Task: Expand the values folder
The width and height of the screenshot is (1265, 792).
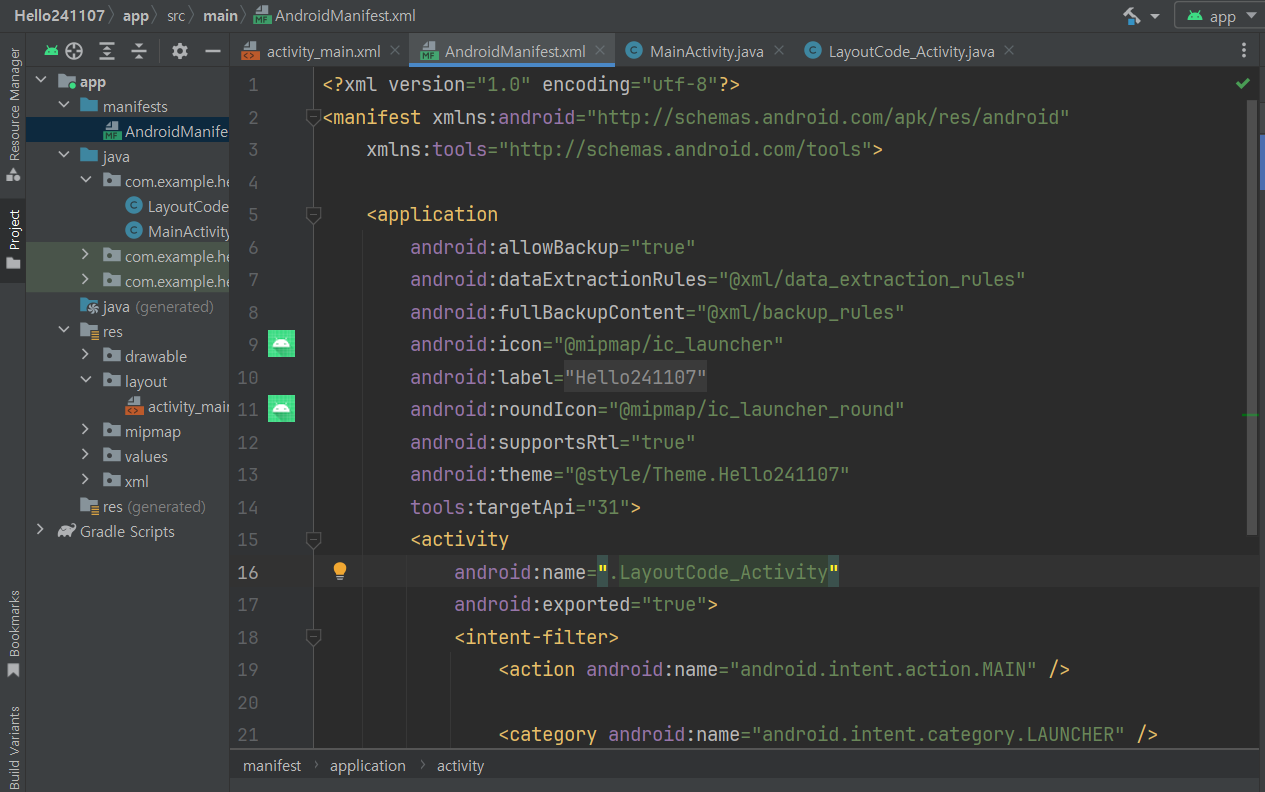Action: [85, 456]
